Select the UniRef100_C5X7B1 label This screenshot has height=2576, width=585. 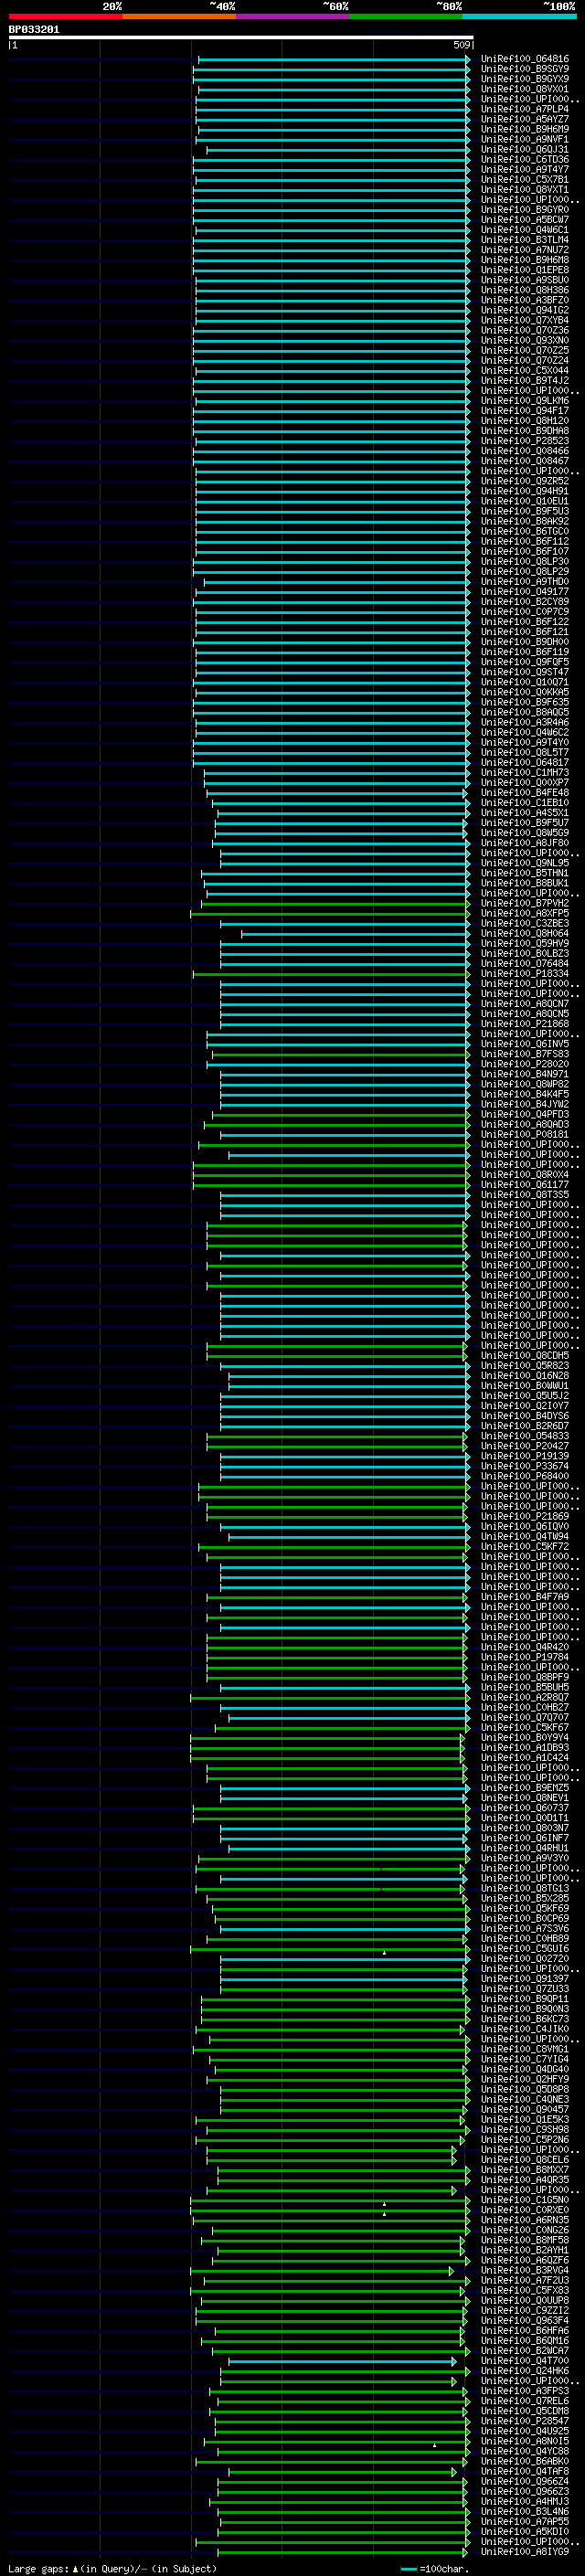pos(525,180)
